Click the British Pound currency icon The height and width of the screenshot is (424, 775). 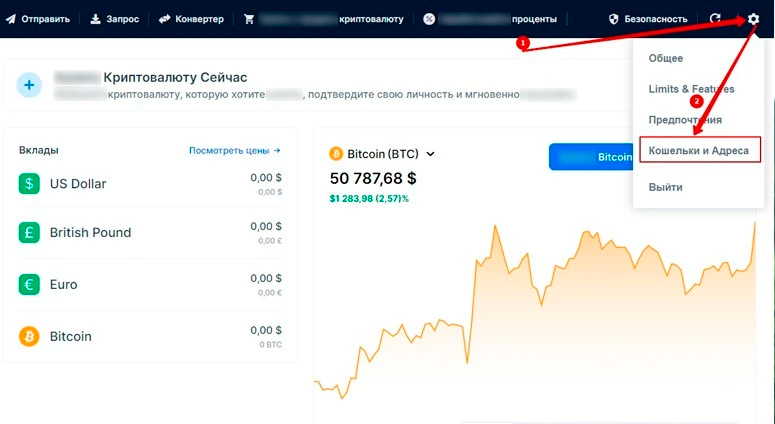coord(29,232)
